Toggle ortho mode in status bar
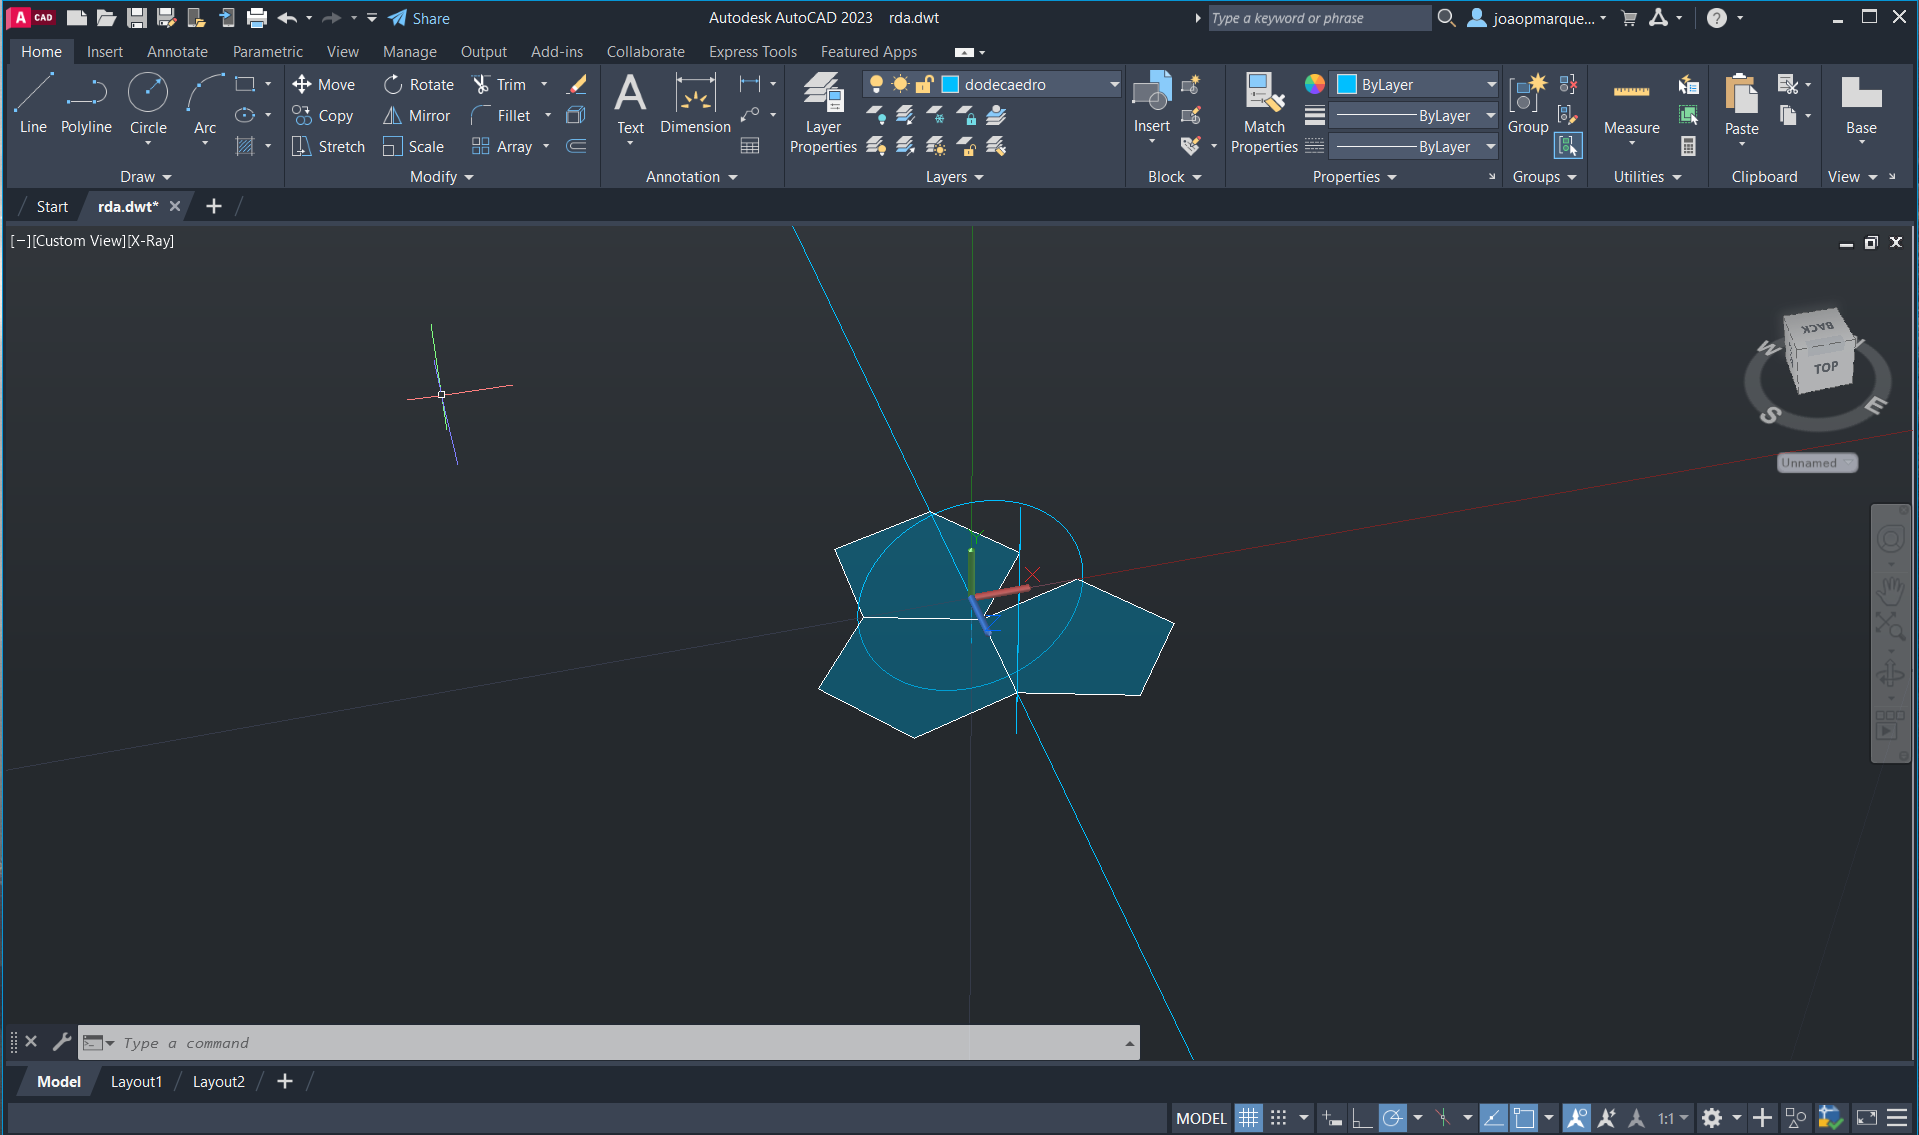The image size is (1919, 1135). click(1361, 1118)
